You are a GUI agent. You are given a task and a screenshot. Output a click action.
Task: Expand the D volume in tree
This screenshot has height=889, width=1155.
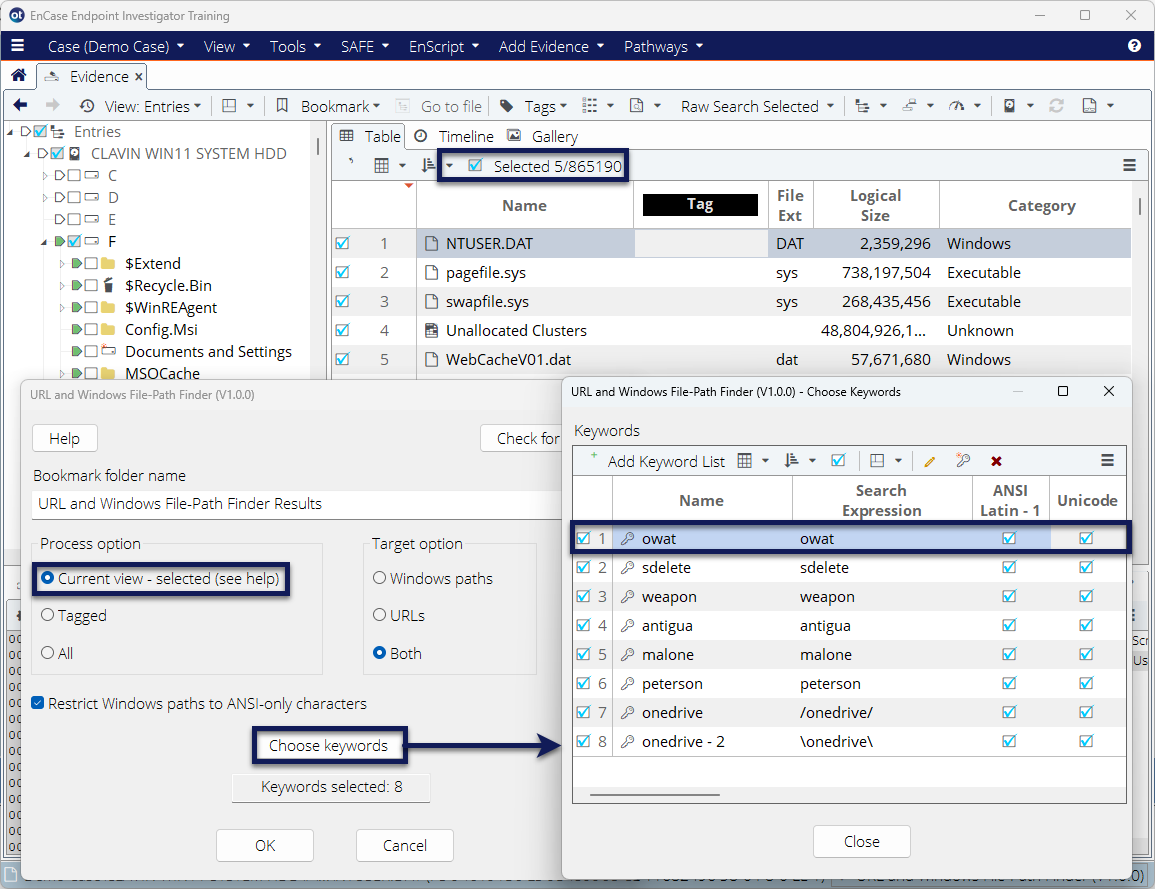(x=44, y=198)
